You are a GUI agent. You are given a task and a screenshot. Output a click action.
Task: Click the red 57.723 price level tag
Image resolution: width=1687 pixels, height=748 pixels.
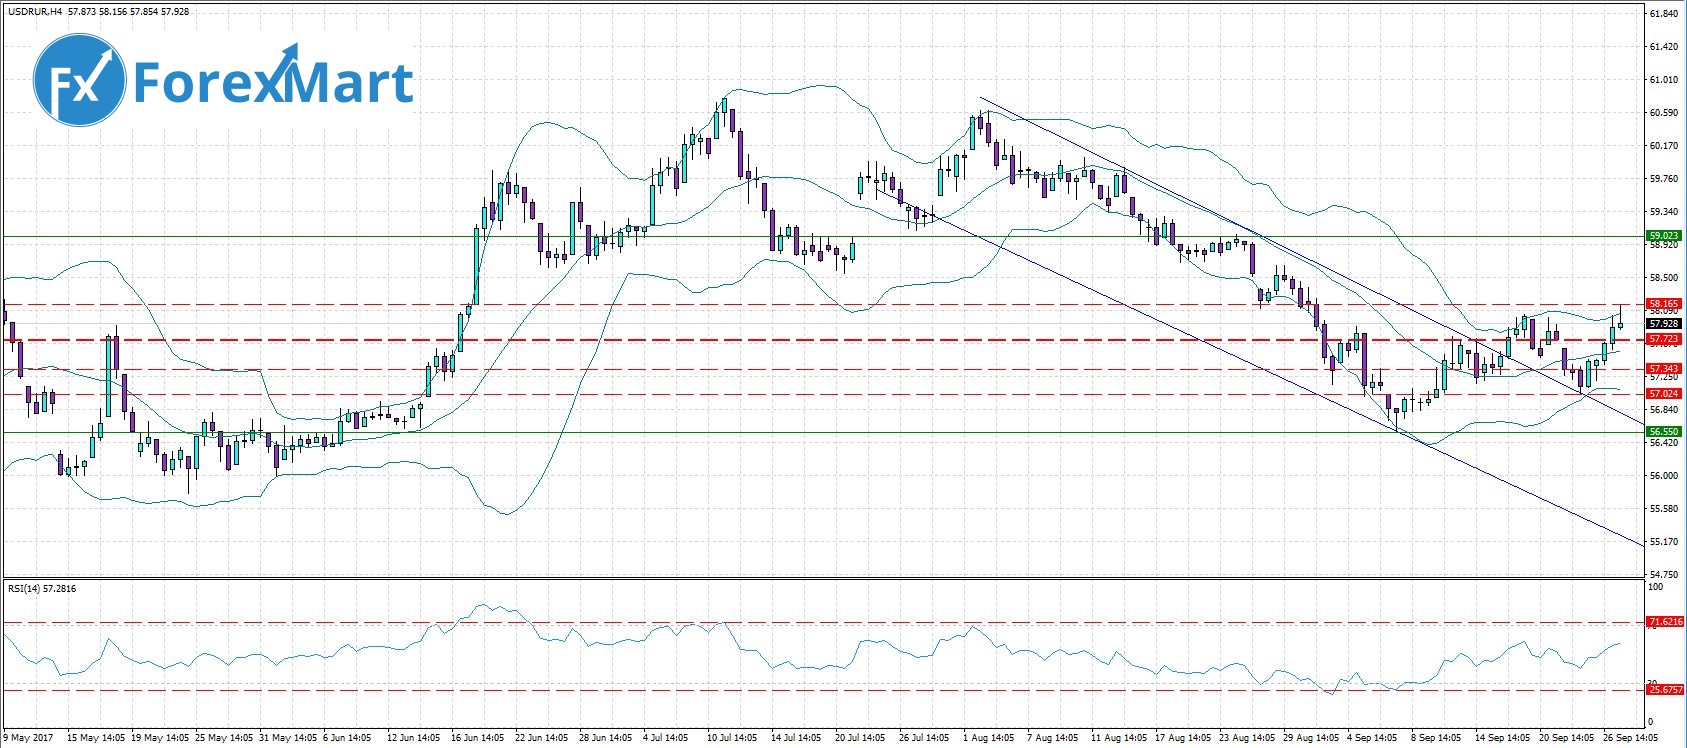[x=1664, y=340]
